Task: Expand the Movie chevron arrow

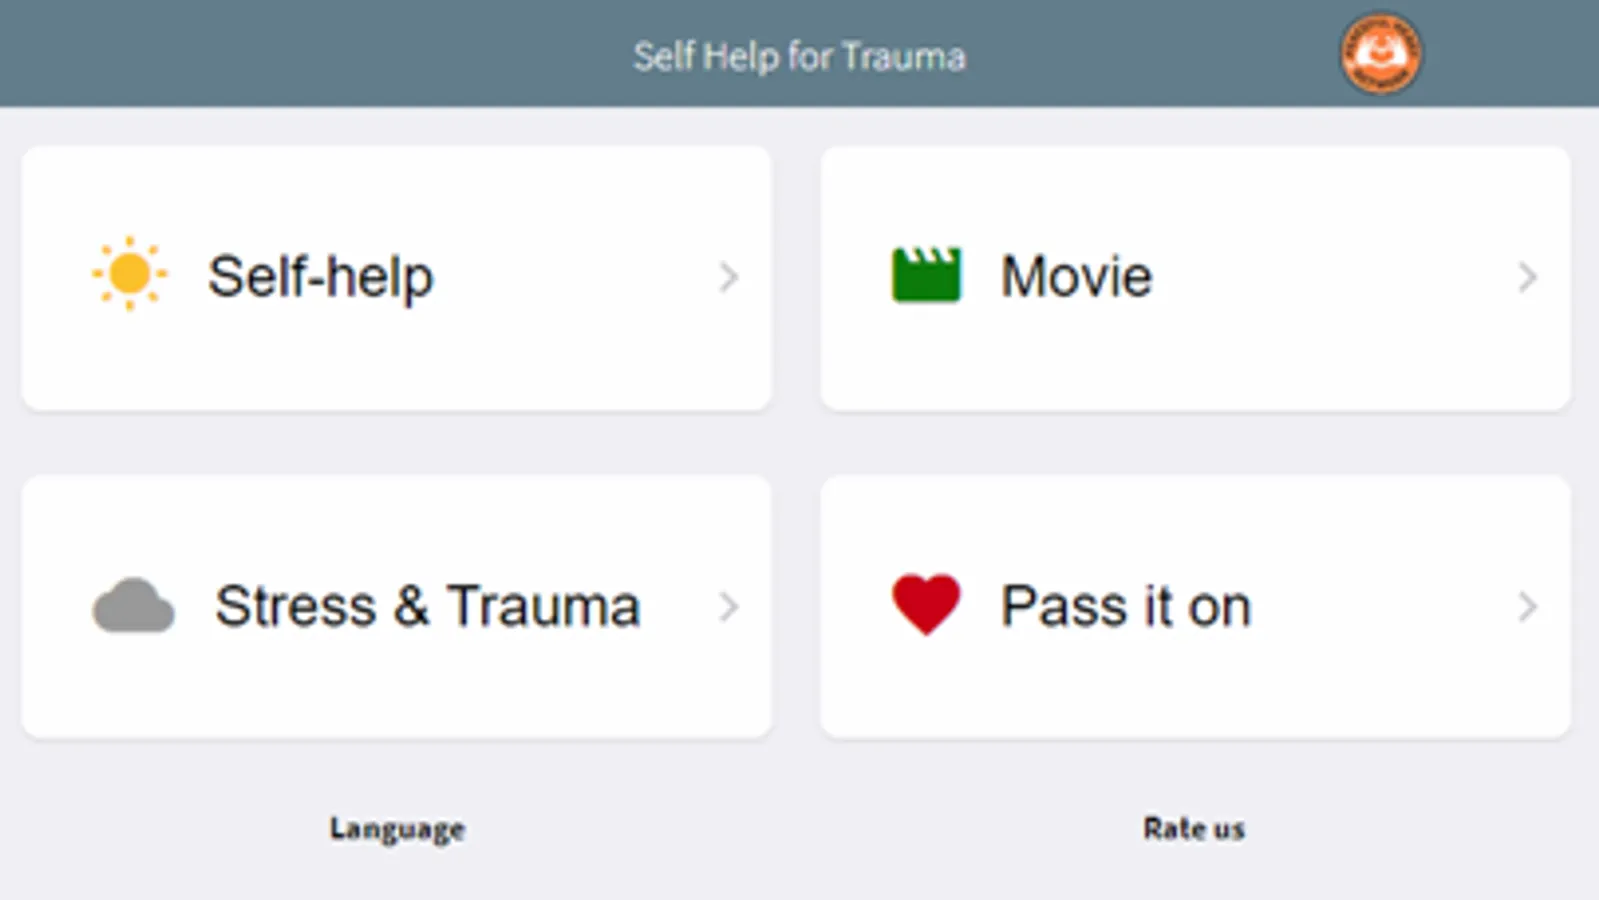Action: point(1527,277)
